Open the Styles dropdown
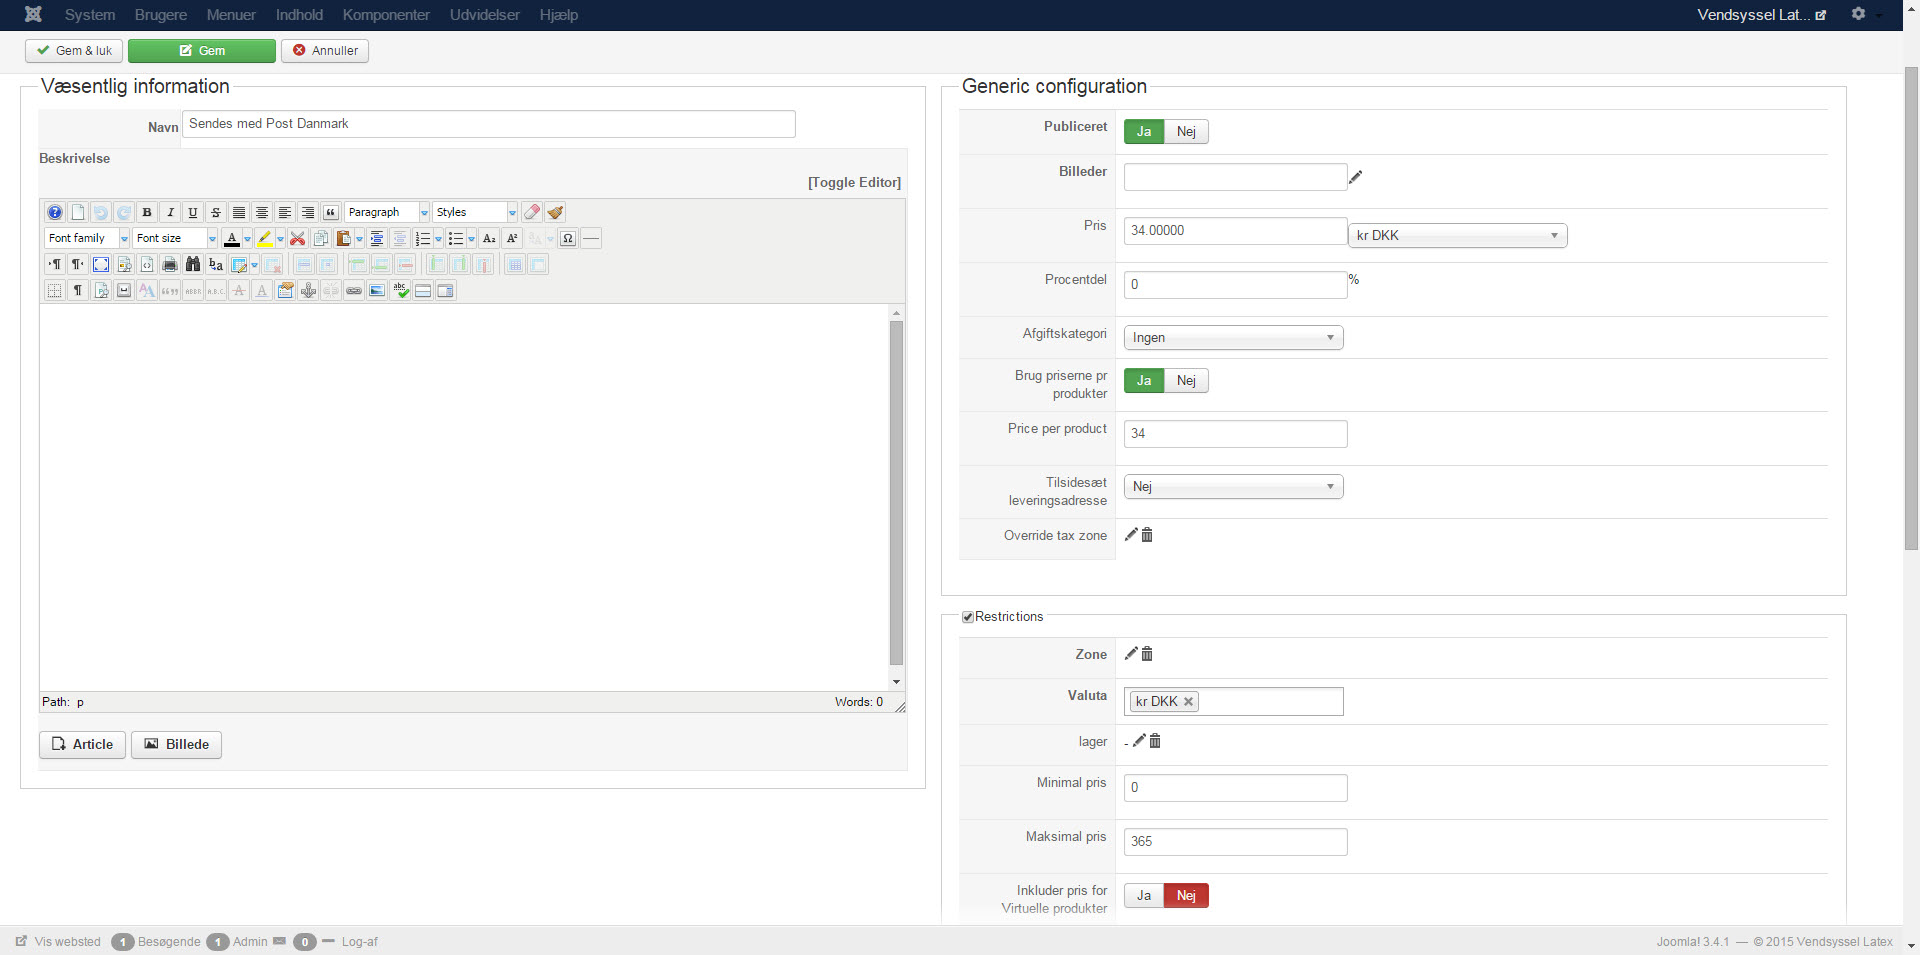The width and height of the screenshot is (1920, 955). (x=475, y=212)
